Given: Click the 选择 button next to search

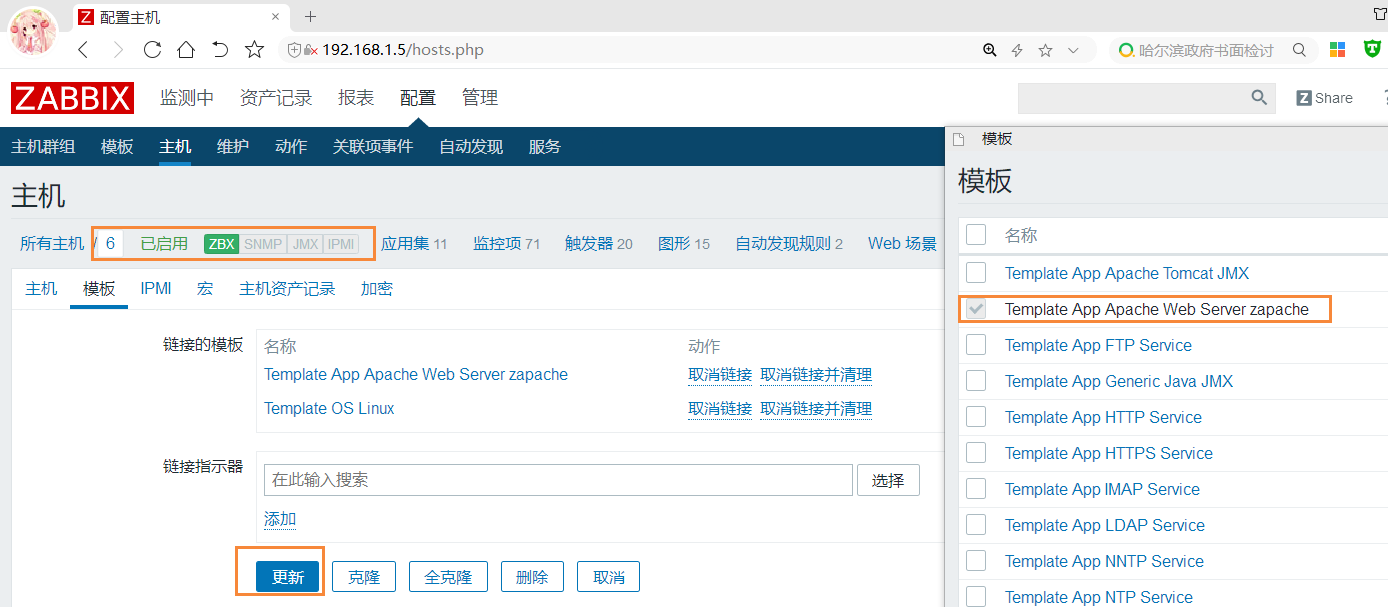Looking at the screenshot, I should point(887,480).
